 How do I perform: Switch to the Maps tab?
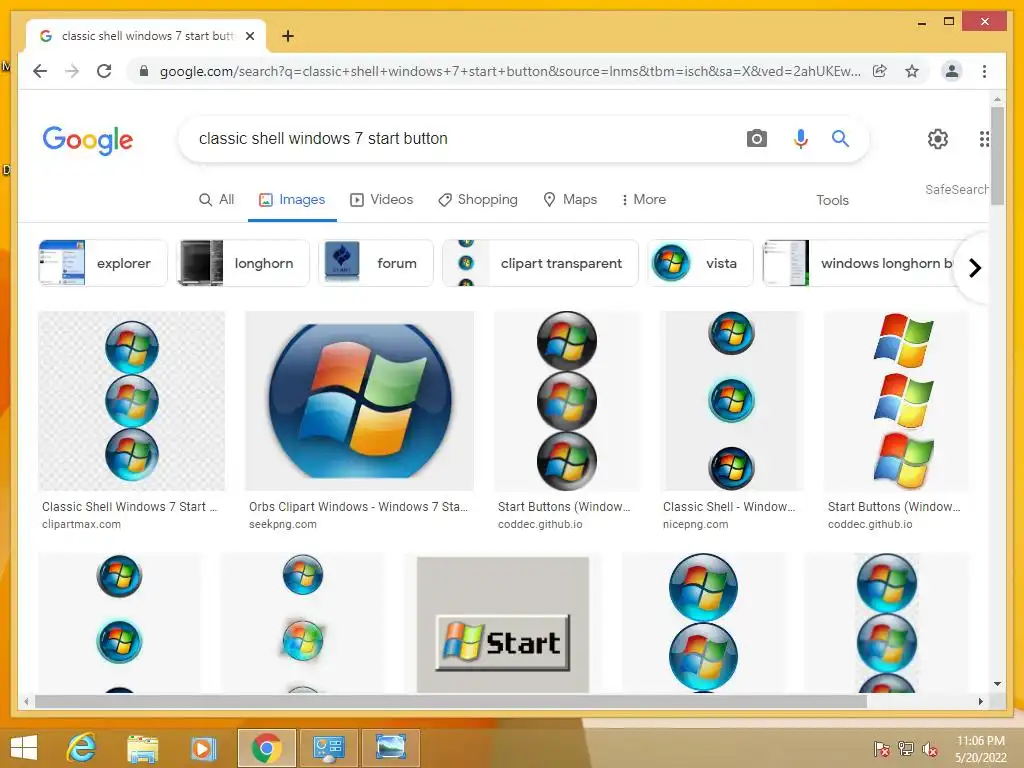coord(570,199)
